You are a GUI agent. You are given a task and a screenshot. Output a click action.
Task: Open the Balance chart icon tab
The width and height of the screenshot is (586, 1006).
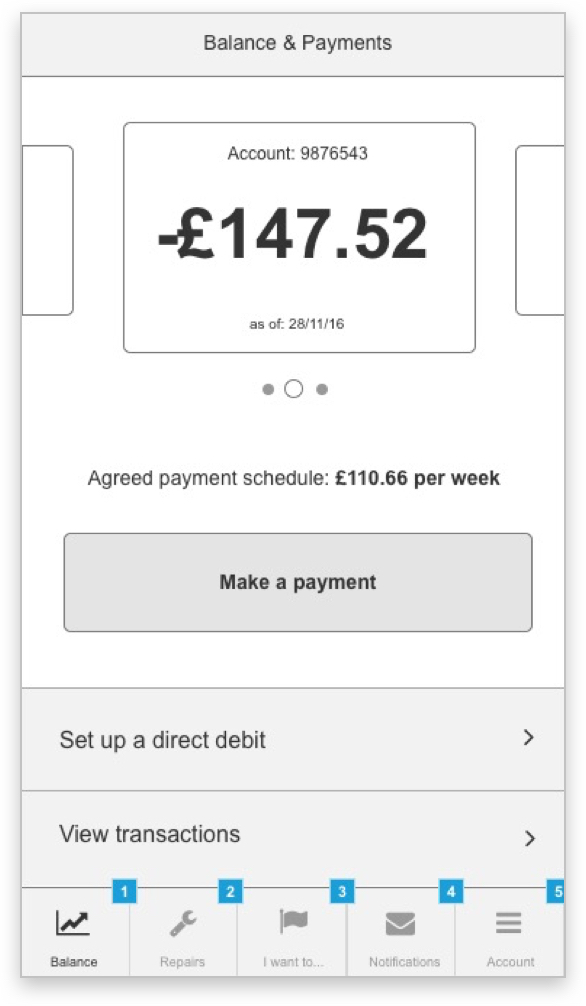click(73, 923)
